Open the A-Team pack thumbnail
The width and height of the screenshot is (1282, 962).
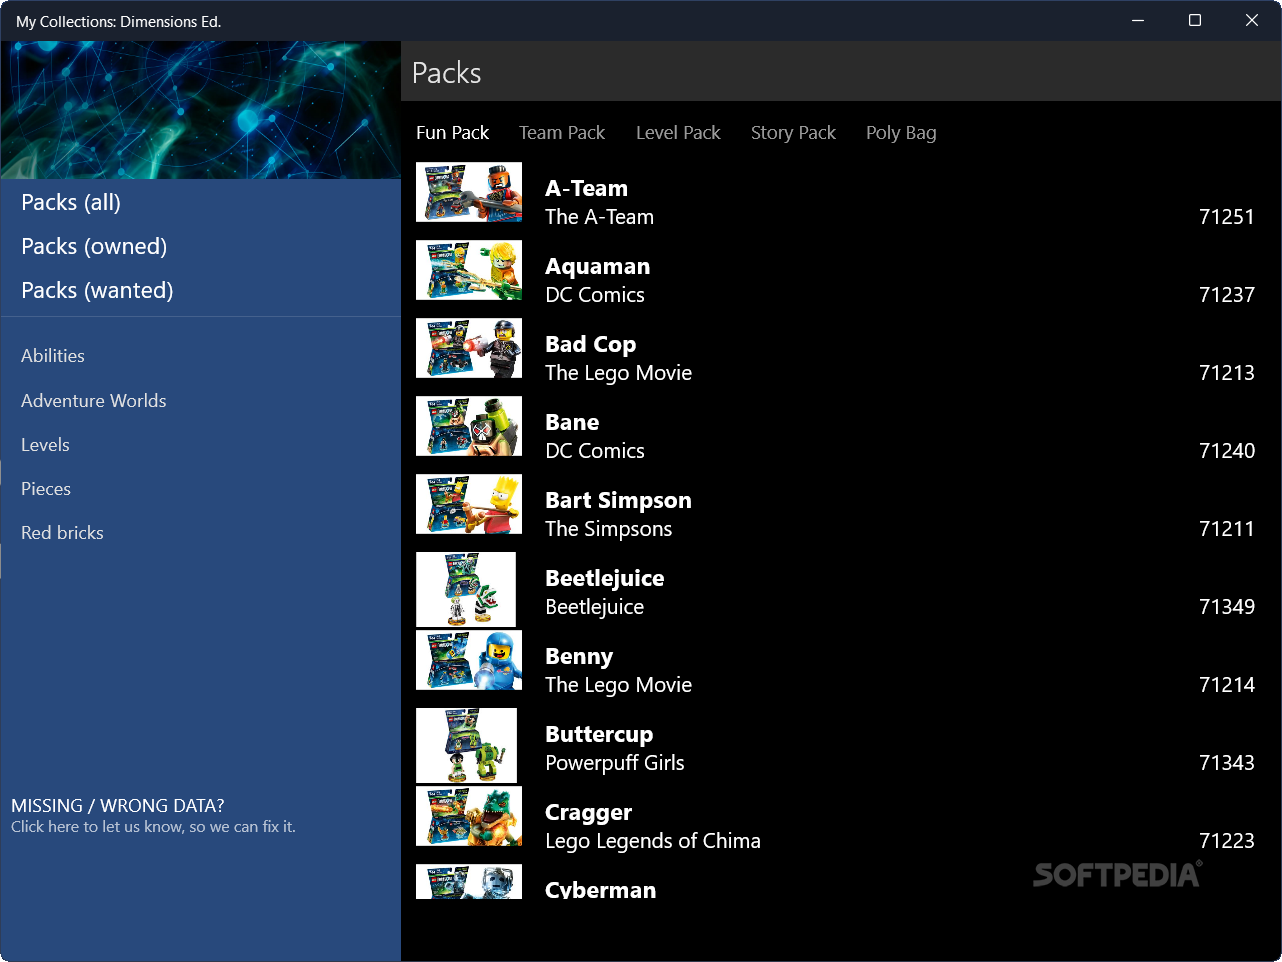(469, 192)
